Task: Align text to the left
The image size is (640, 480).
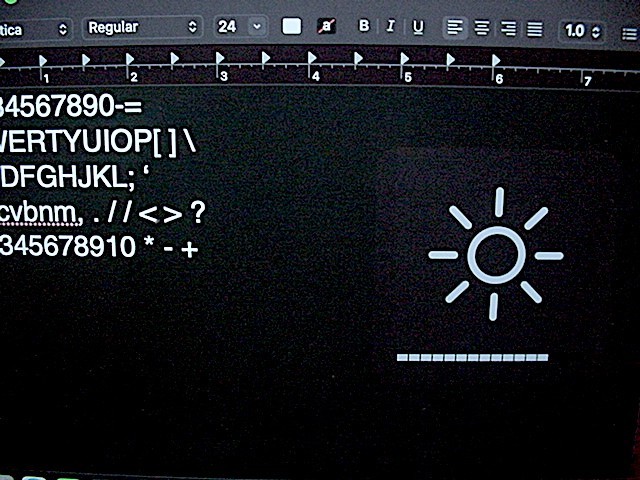Action: click(455, 28)
